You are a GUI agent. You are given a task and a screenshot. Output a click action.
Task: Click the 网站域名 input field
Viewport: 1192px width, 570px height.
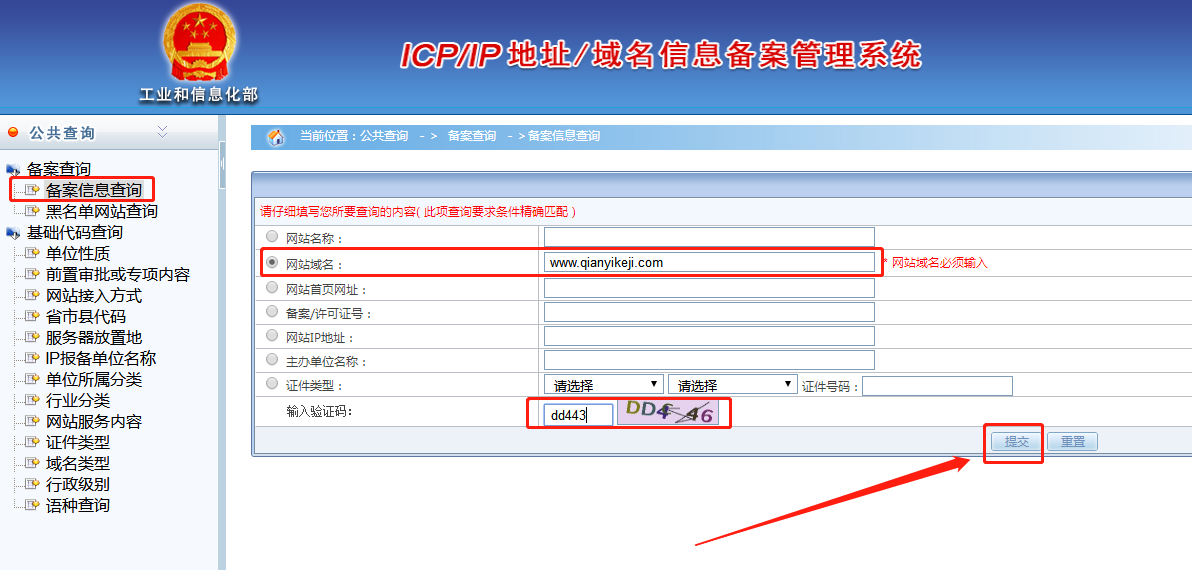(709, 263)
